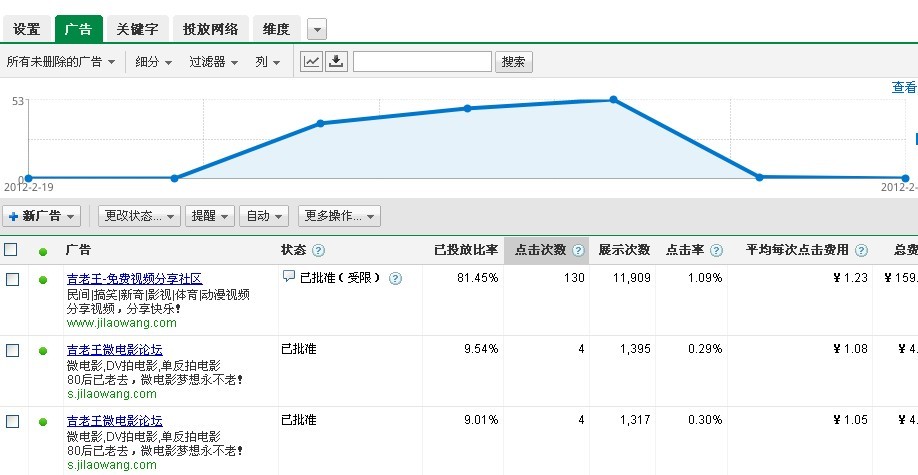Click help icon beside 点击率 header
Screen dimensions: 918x475
click(718, 250)
